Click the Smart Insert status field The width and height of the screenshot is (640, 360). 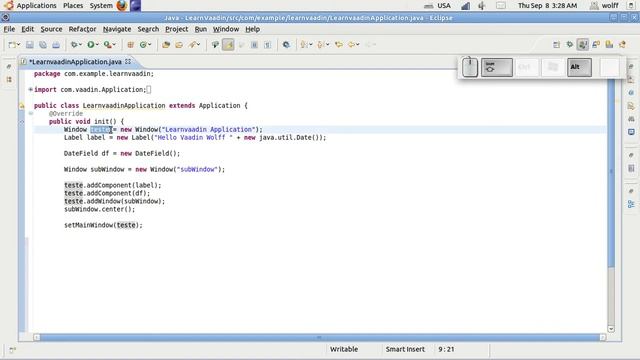(x=405, y=349)
